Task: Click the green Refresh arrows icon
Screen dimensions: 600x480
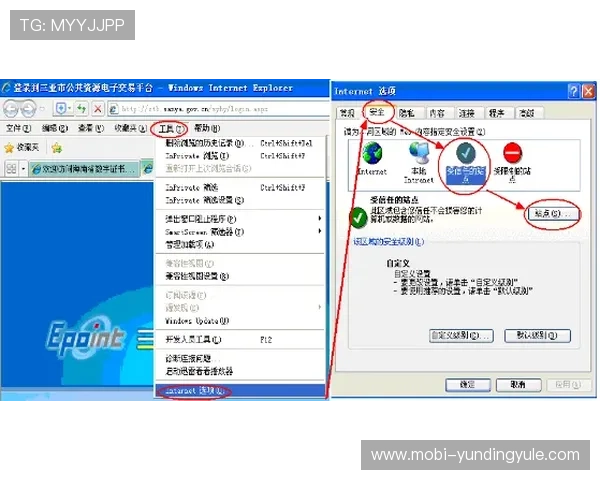Action: 82,109
